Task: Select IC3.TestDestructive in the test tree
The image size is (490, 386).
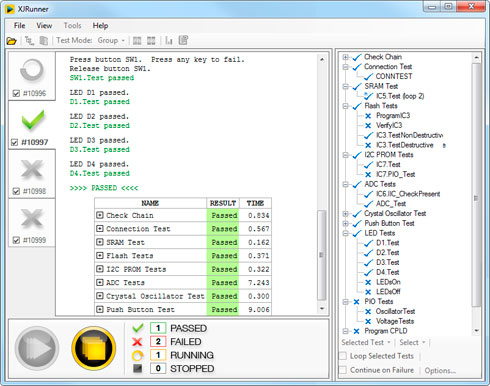Action: (405, 145)
